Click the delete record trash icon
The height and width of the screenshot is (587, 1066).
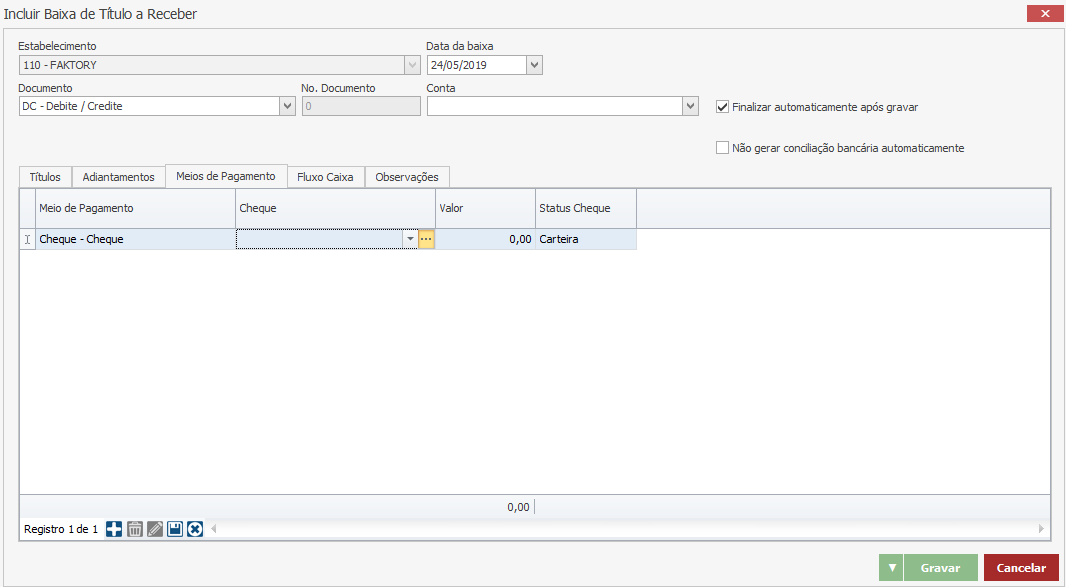pos(135,529)
